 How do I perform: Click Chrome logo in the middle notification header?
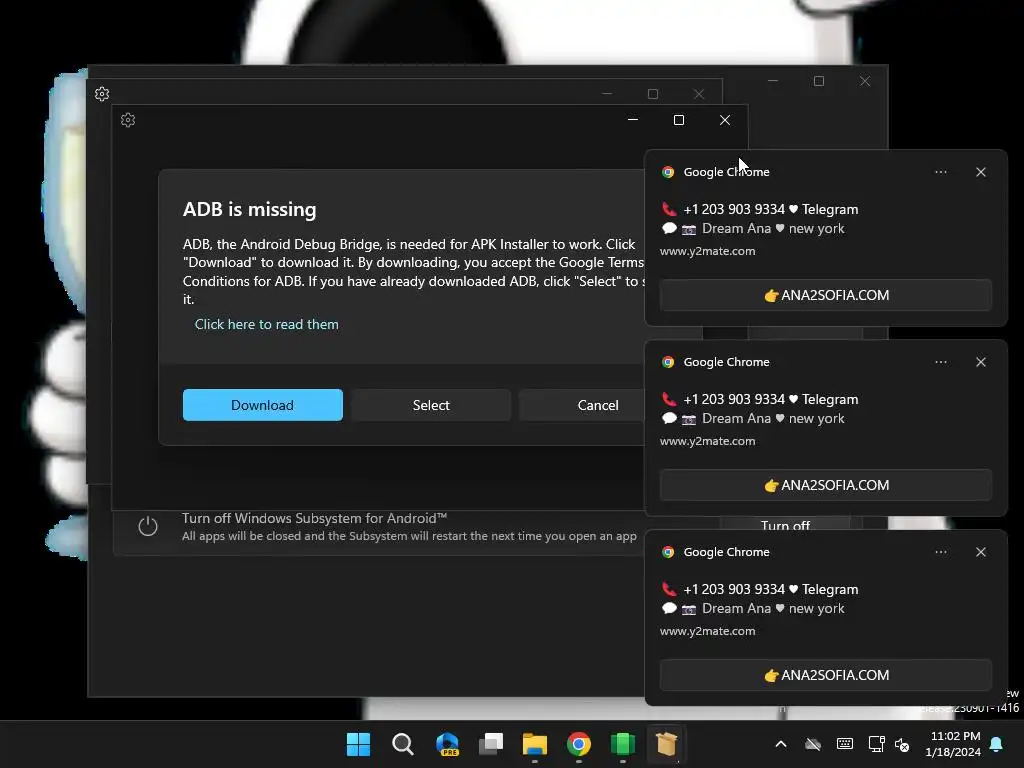(x=668, y=362)
